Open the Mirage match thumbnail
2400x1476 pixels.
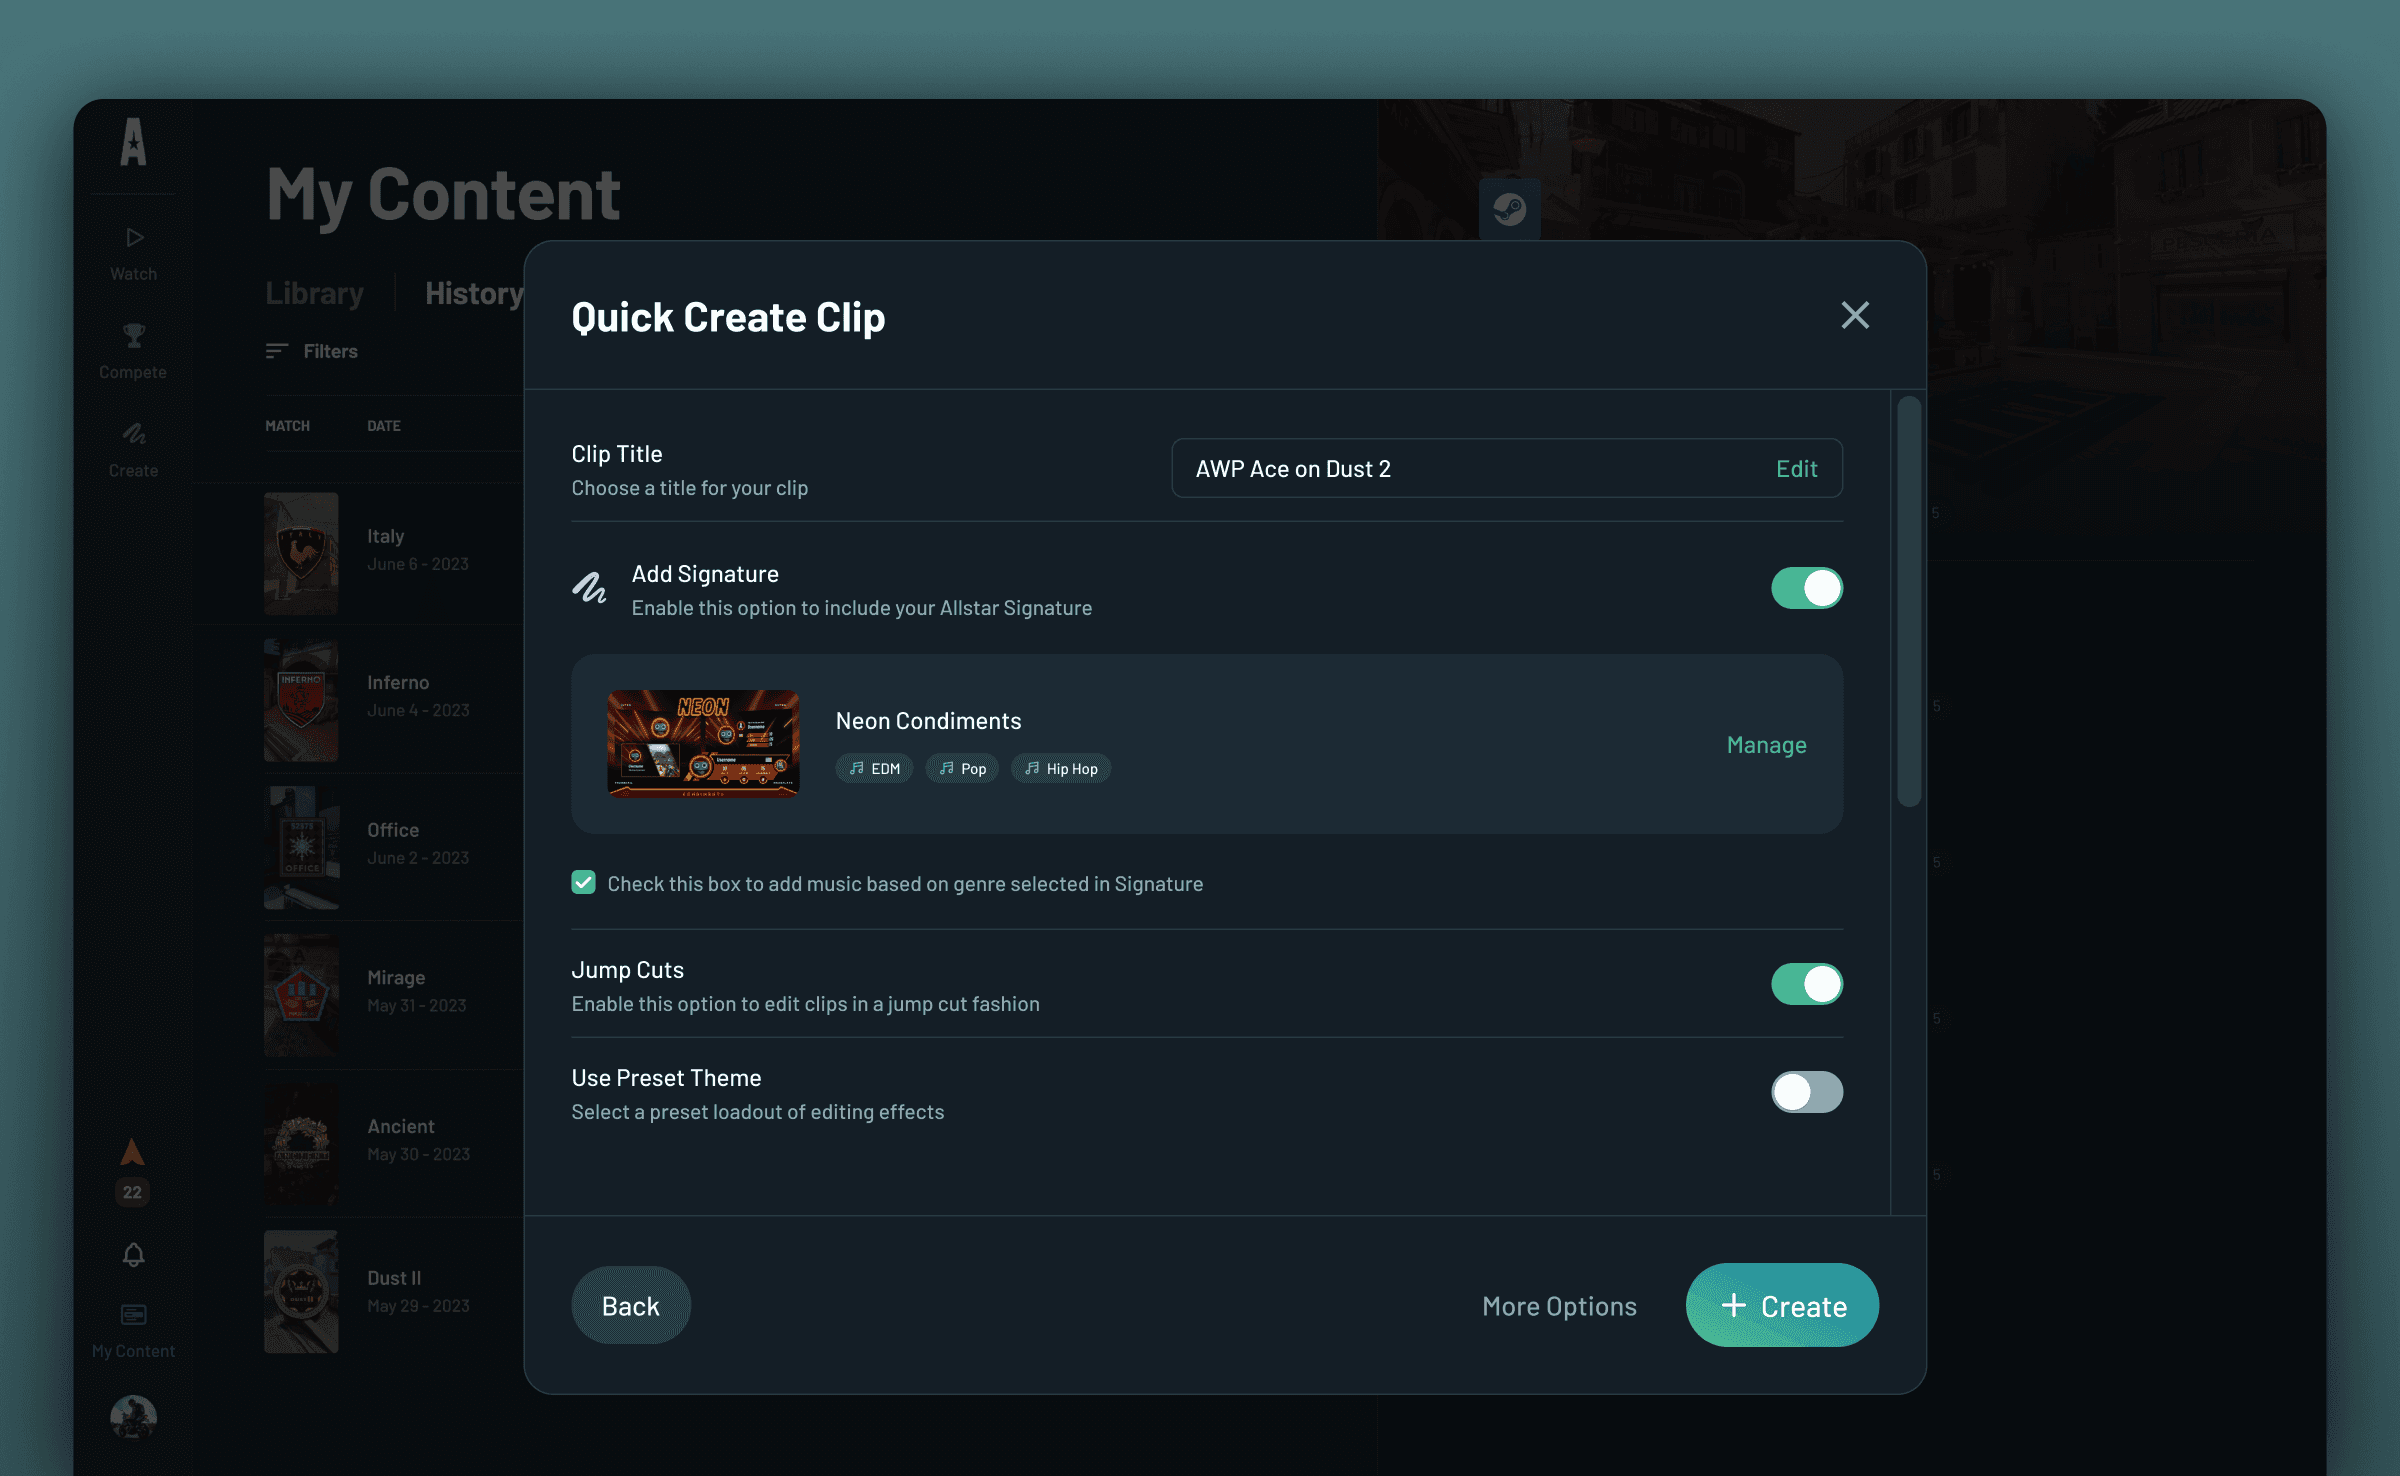point(301,995)
